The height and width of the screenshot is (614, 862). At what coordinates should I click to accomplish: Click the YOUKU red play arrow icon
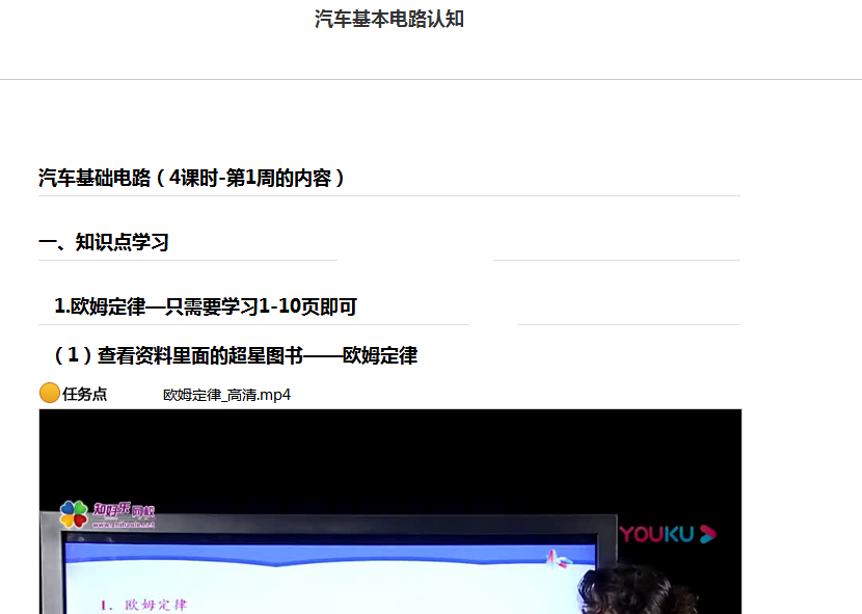click(x=707, y=534)
